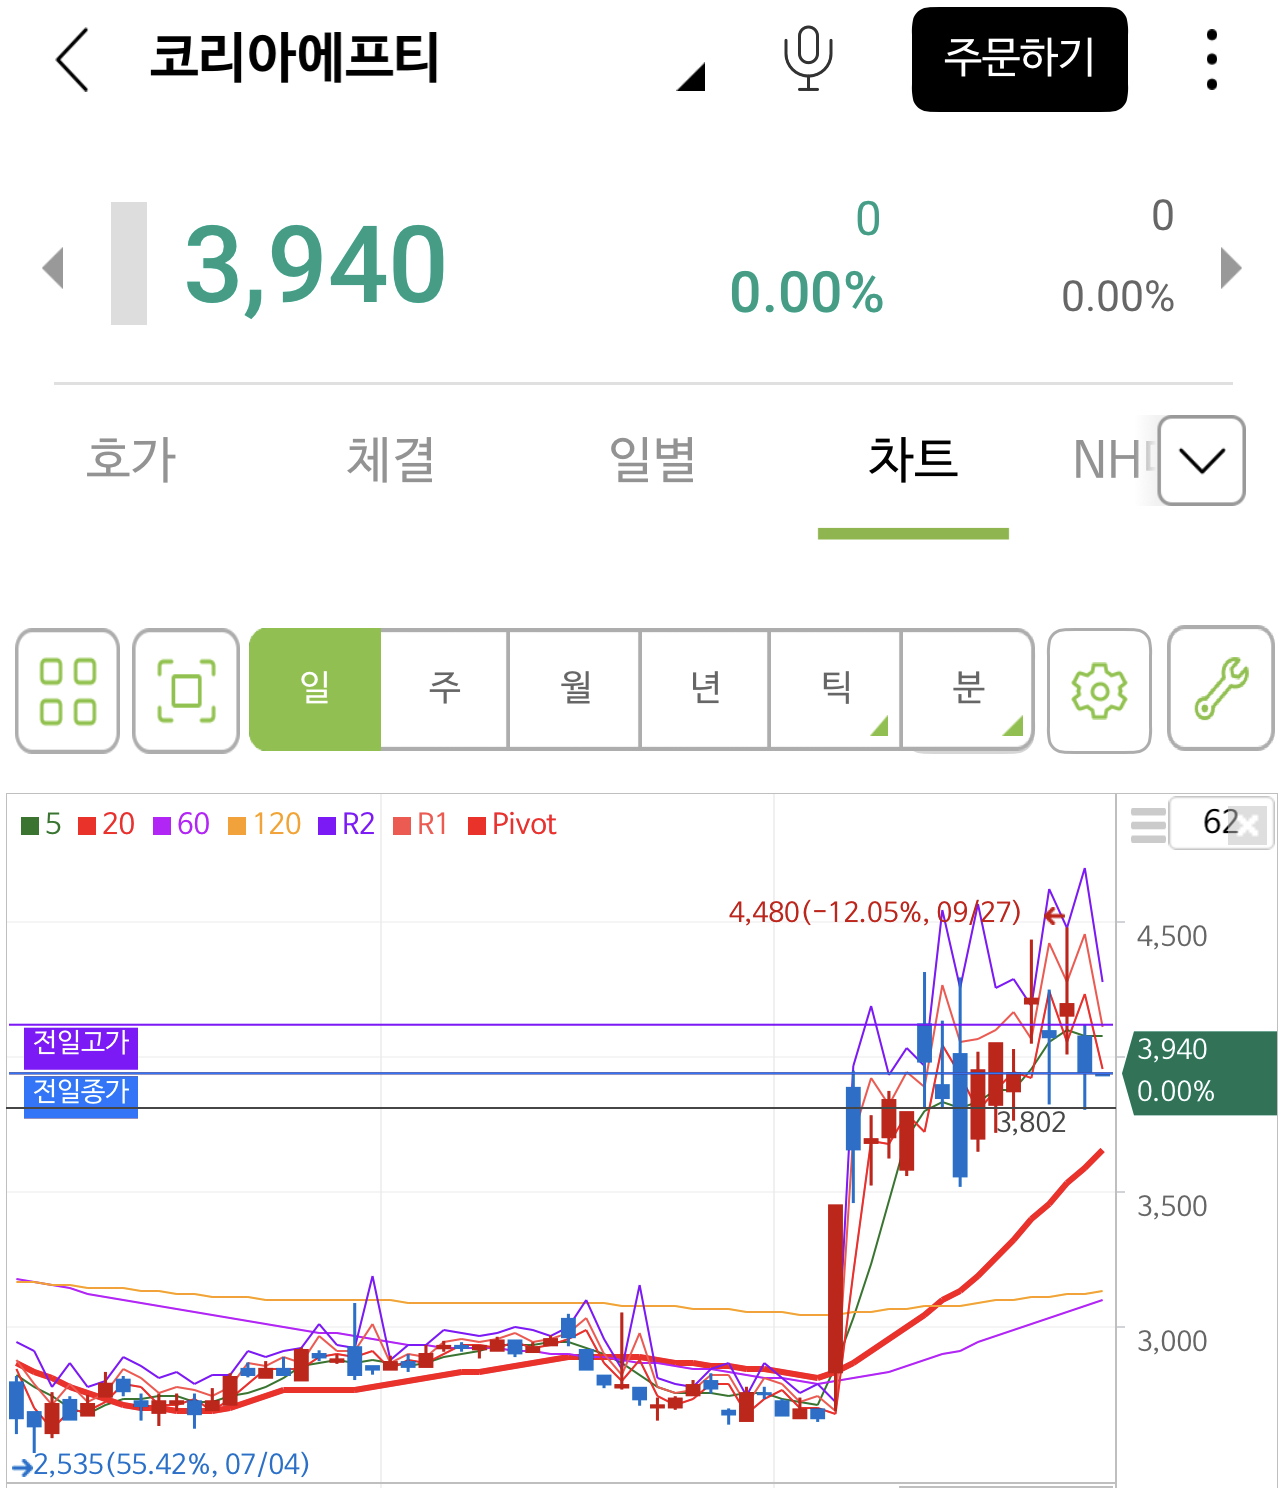Go to next stock with right triangle

coord(1231,267)
